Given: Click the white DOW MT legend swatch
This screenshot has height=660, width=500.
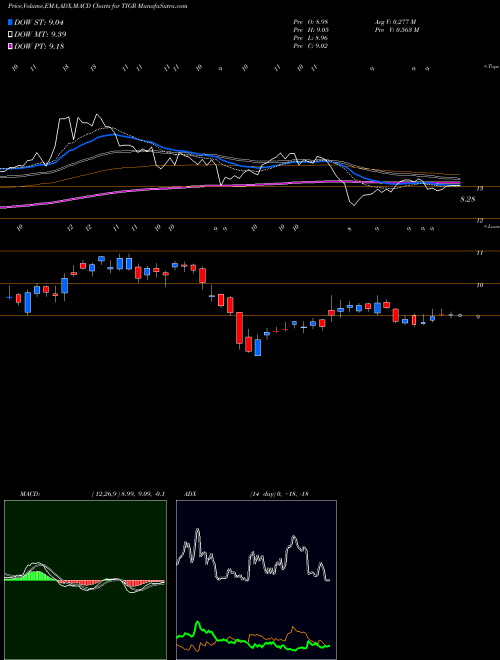Looking at the screenshot, I should pos(10,34).
